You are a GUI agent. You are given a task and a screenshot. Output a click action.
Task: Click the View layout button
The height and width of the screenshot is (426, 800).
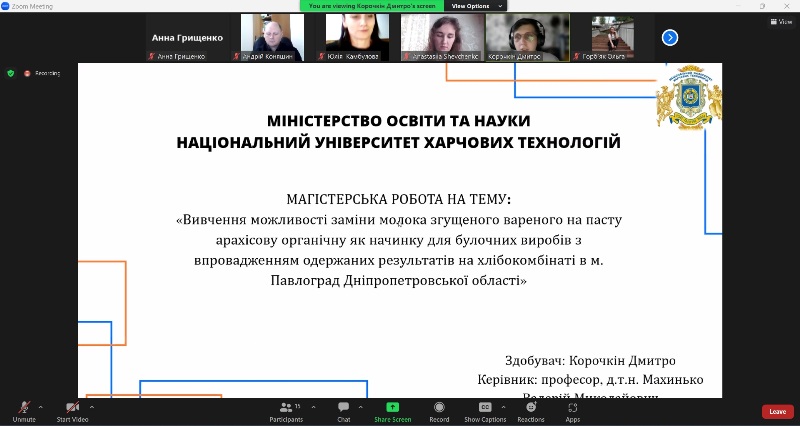[x=781, y=21]
